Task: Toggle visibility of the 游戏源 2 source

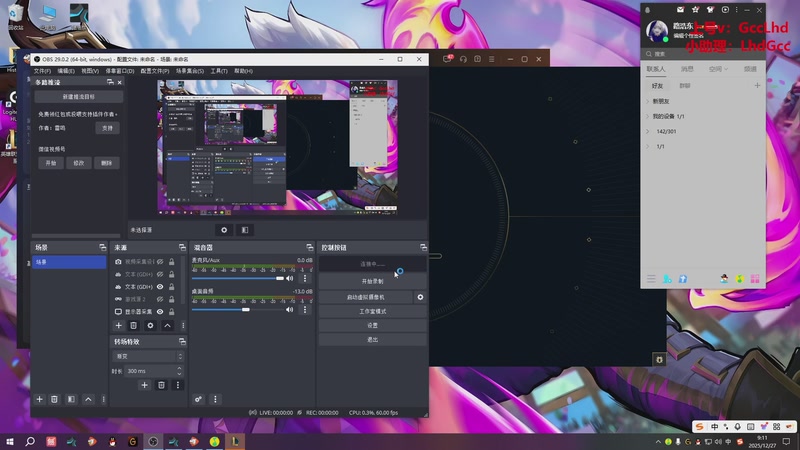Action: click(160, 299)
